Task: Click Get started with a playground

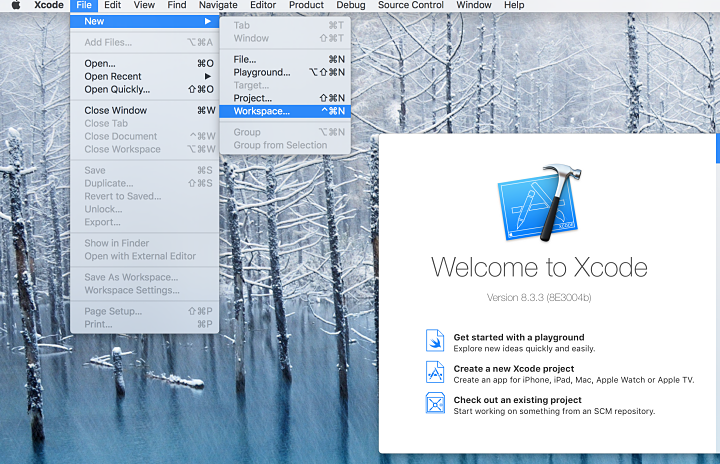Action: click(x=519, y=337)
